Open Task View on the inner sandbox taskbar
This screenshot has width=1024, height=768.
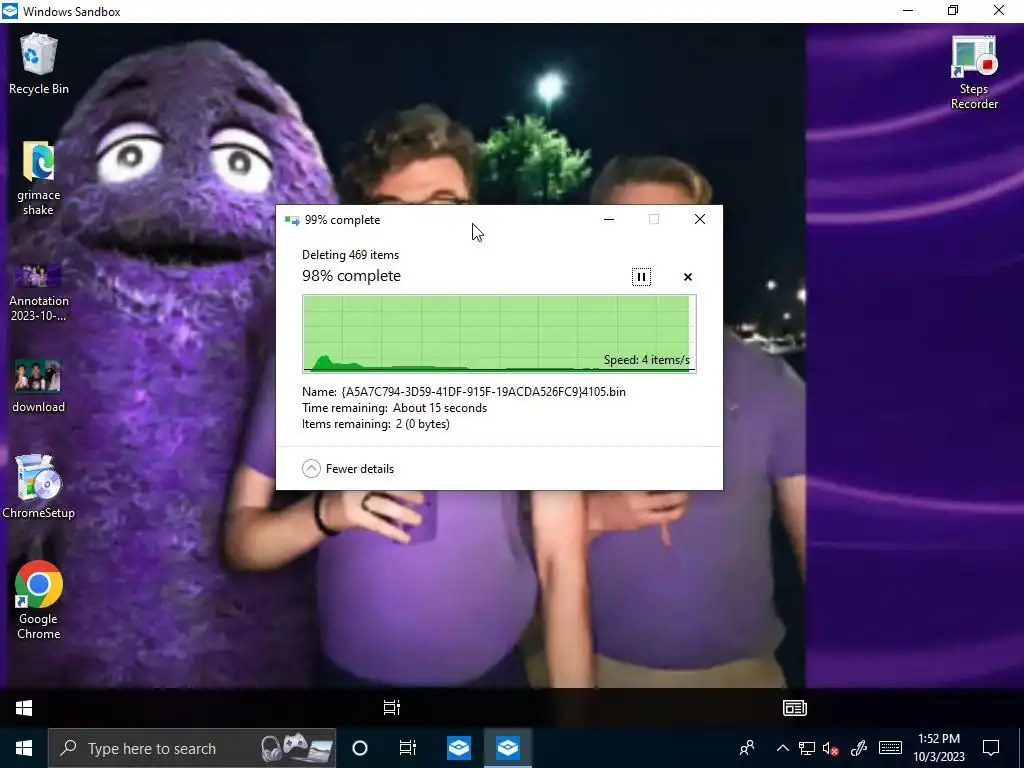pos(392,707)
